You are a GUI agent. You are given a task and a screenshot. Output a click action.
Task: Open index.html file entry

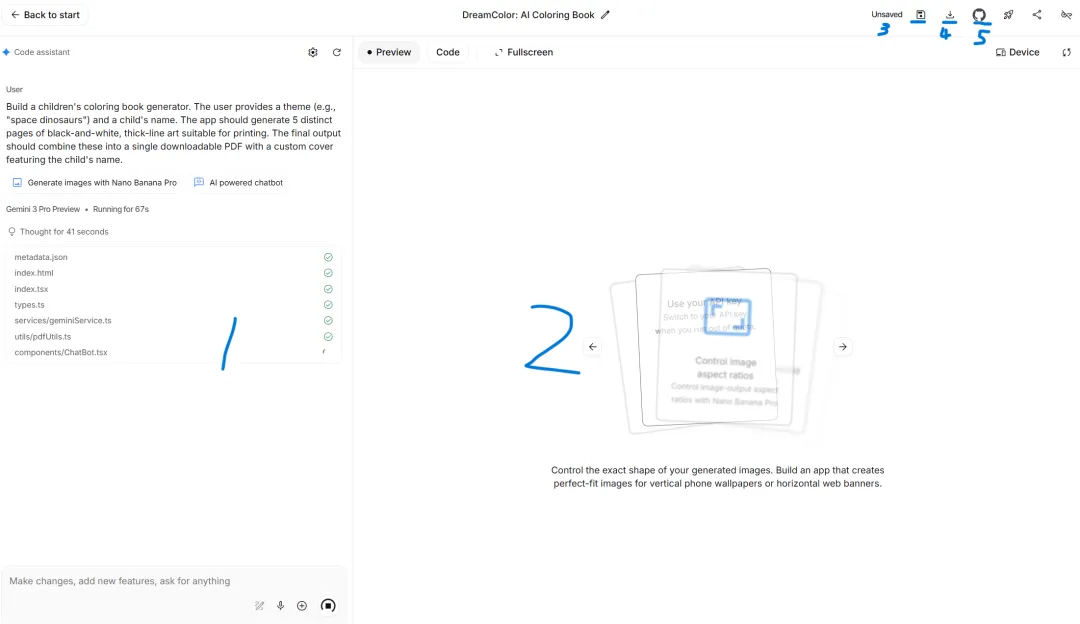click(174, 273)
